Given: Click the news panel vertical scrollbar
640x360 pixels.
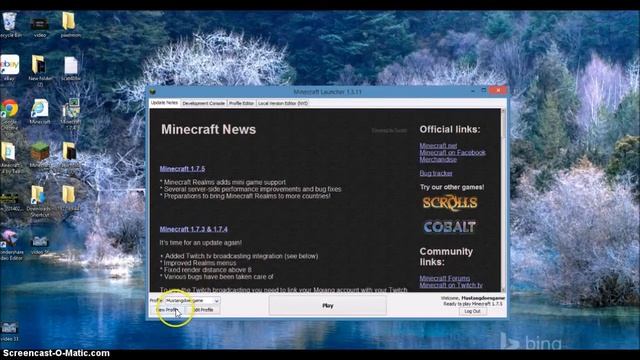Looking at the screenshot, I should 503,200.
